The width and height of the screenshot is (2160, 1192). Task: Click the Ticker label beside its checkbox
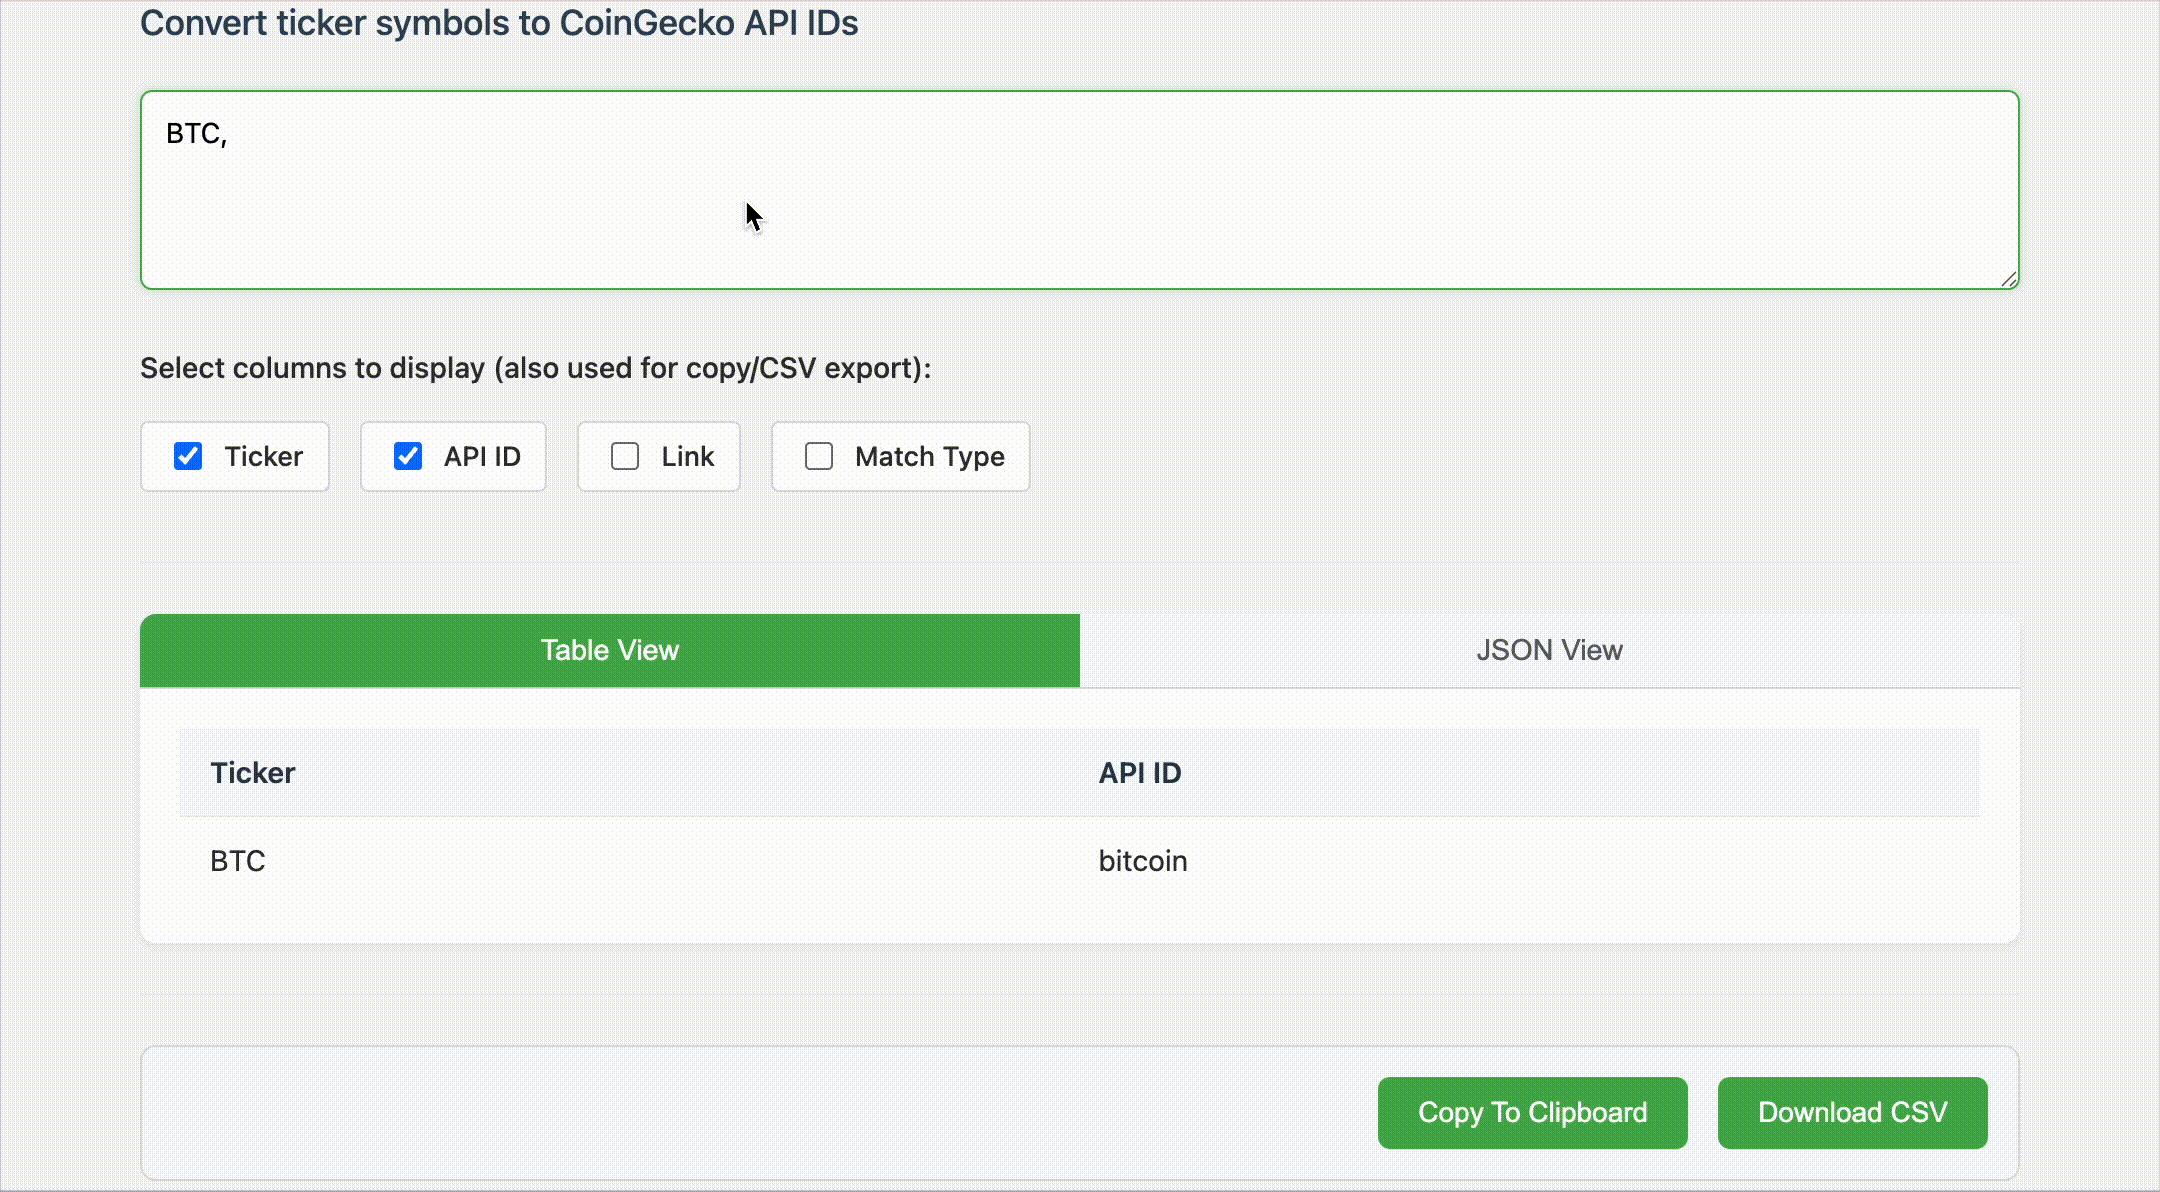coord(263,457)
